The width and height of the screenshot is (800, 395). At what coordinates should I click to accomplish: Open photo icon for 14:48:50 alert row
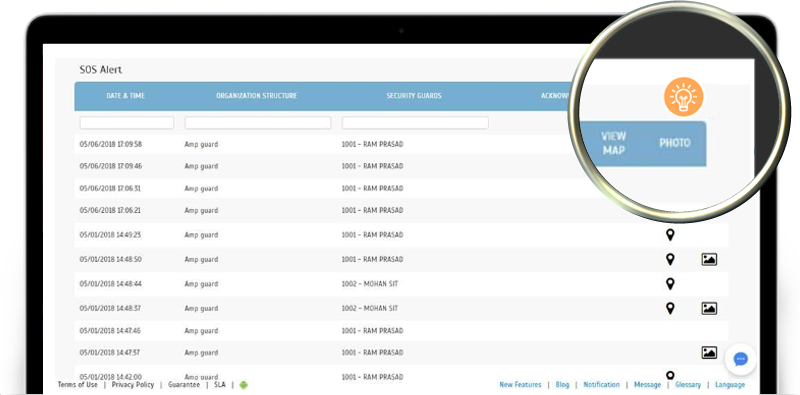[x=709, y=259]
